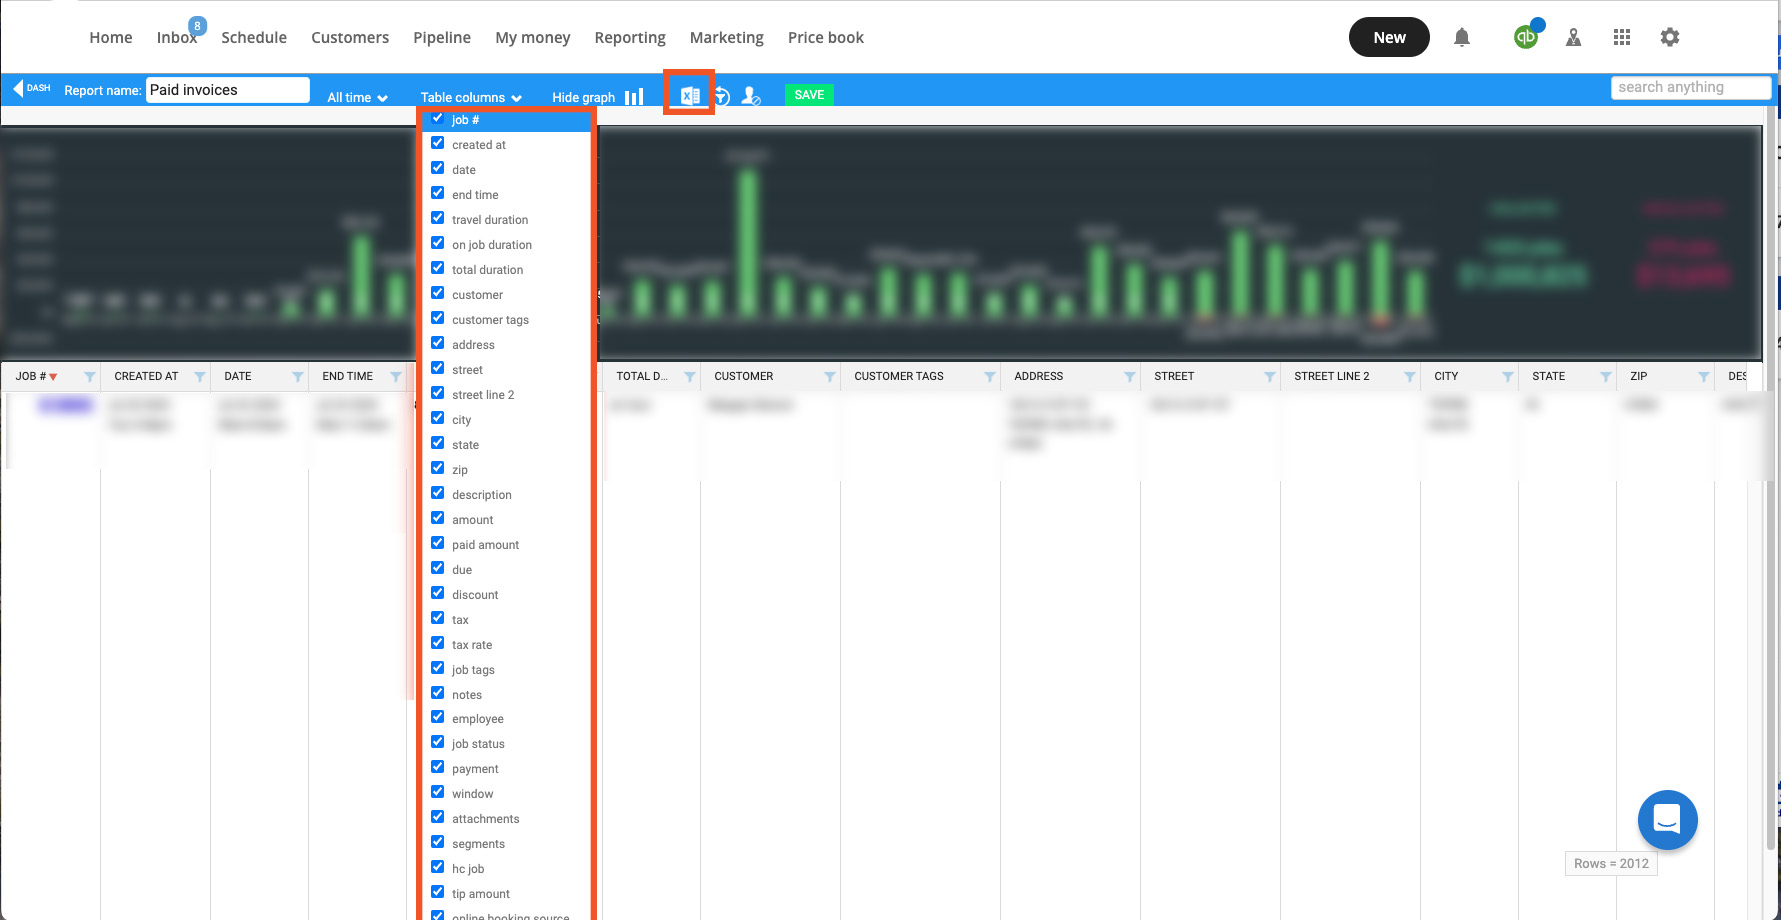Click the filter-reset icon beside Excel

click(x=722, y=96)
